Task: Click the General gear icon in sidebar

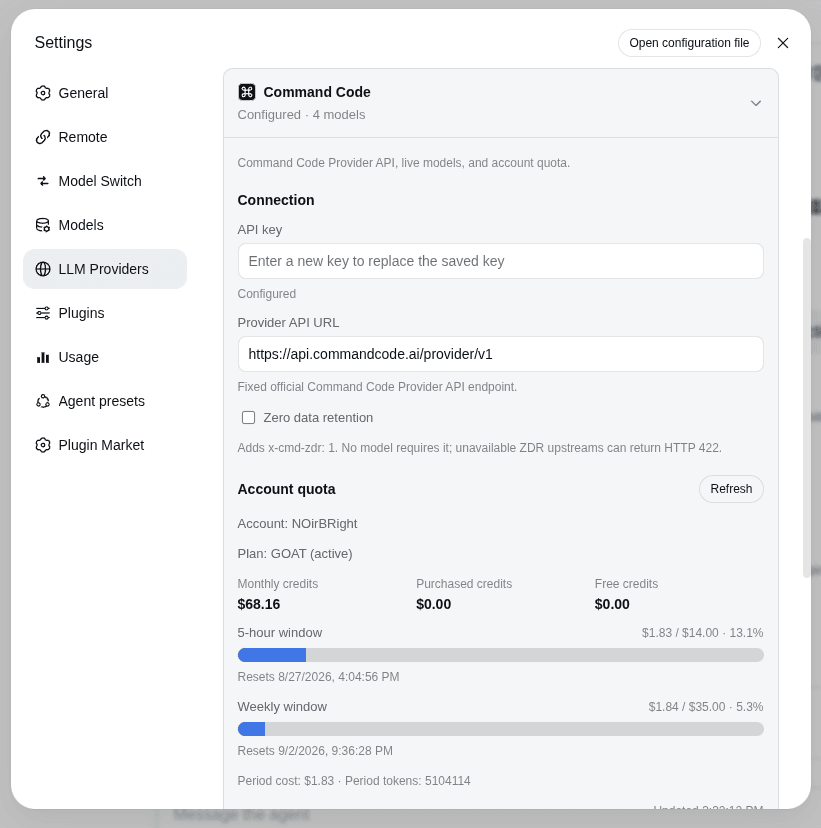Action: (x=43, y=93)
